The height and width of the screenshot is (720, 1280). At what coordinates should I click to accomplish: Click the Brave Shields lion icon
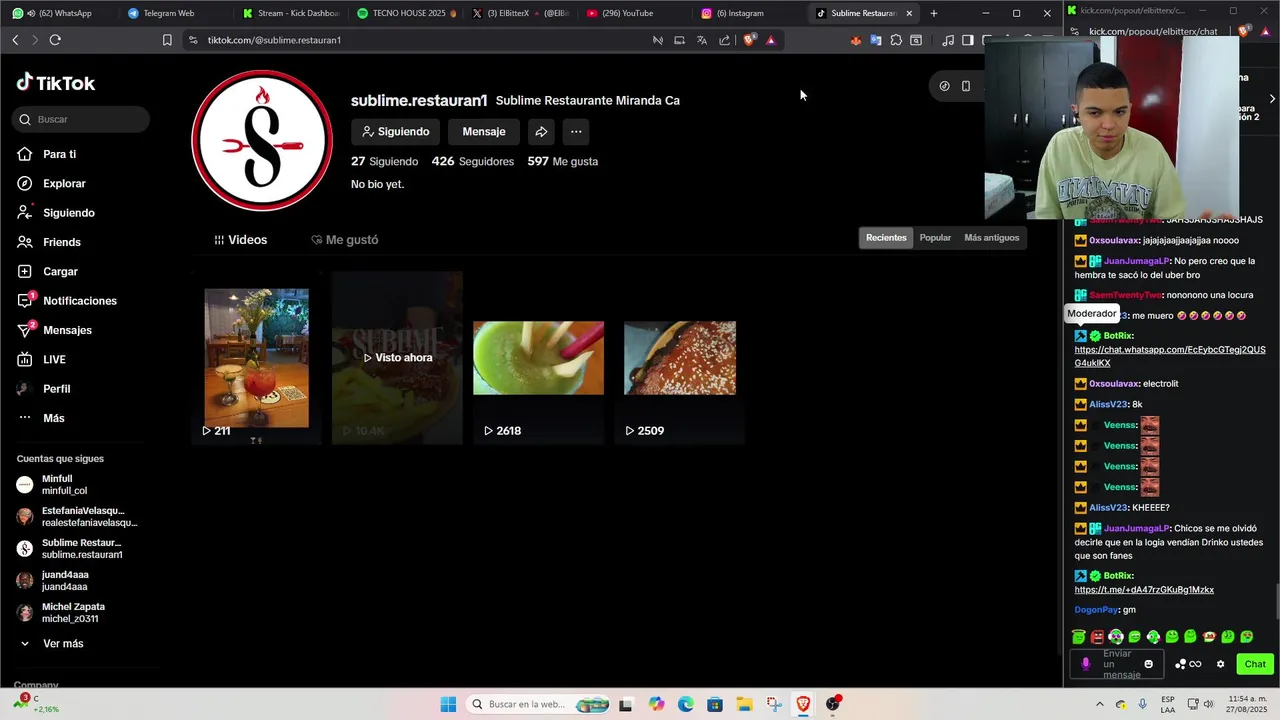[x=749, y=40]
